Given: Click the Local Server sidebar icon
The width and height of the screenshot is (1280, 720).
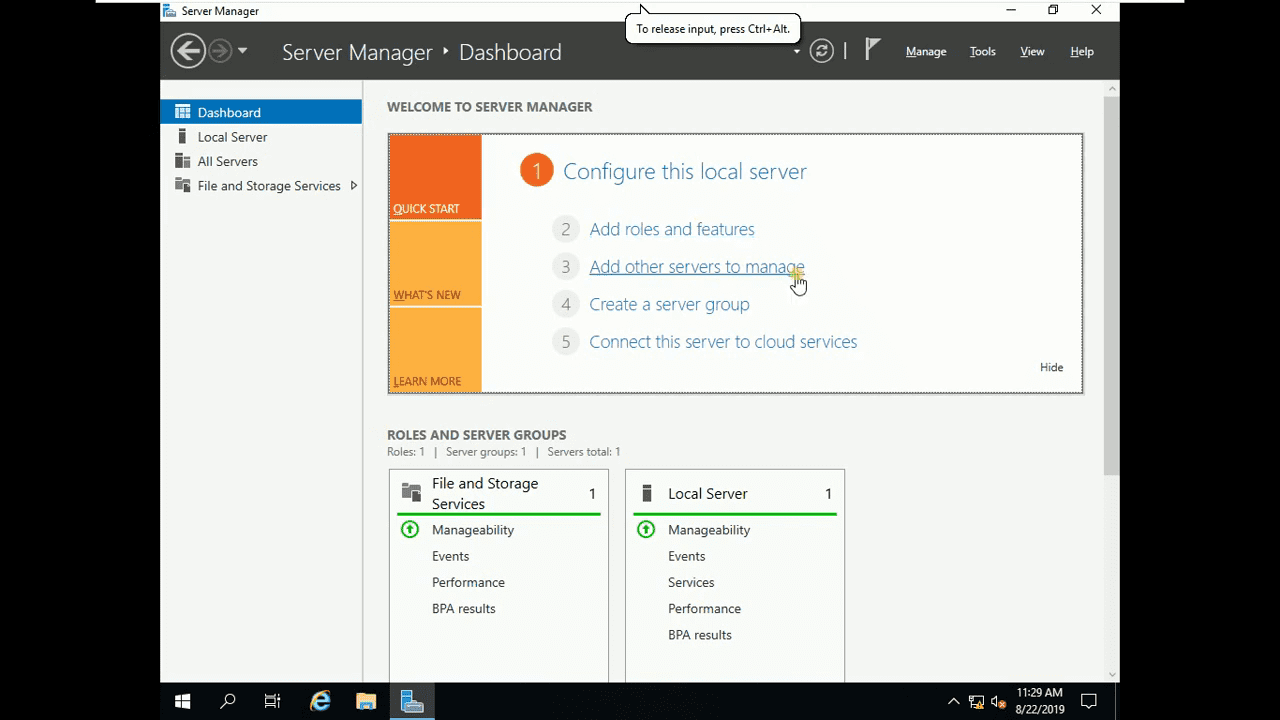Looking at the screenshot, I should click(x=182, y=136).
